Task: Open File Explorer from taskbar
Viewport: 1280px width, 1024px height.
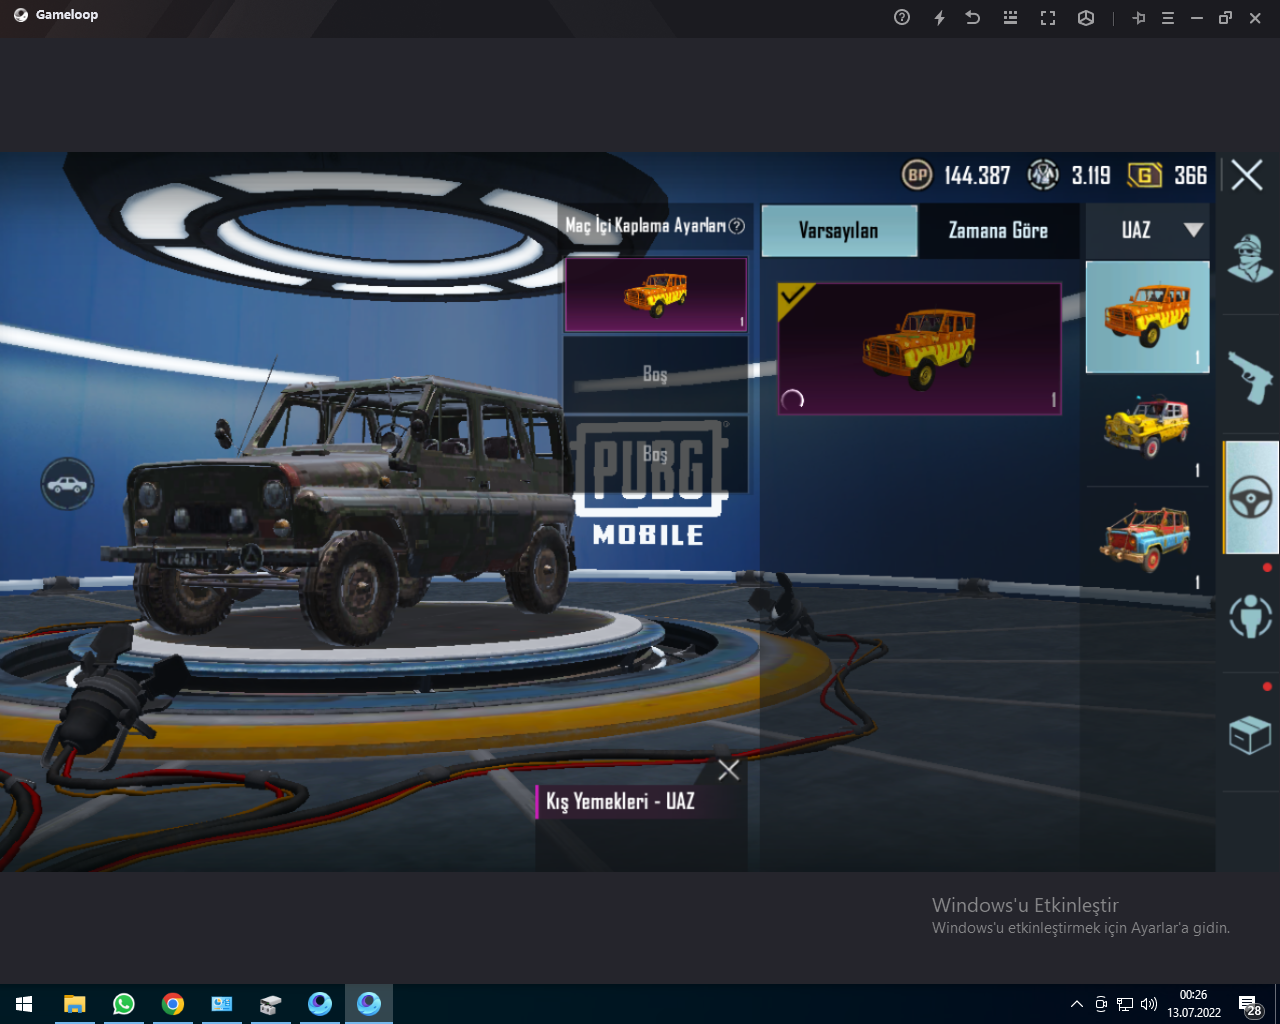Action: point(74,1004)
